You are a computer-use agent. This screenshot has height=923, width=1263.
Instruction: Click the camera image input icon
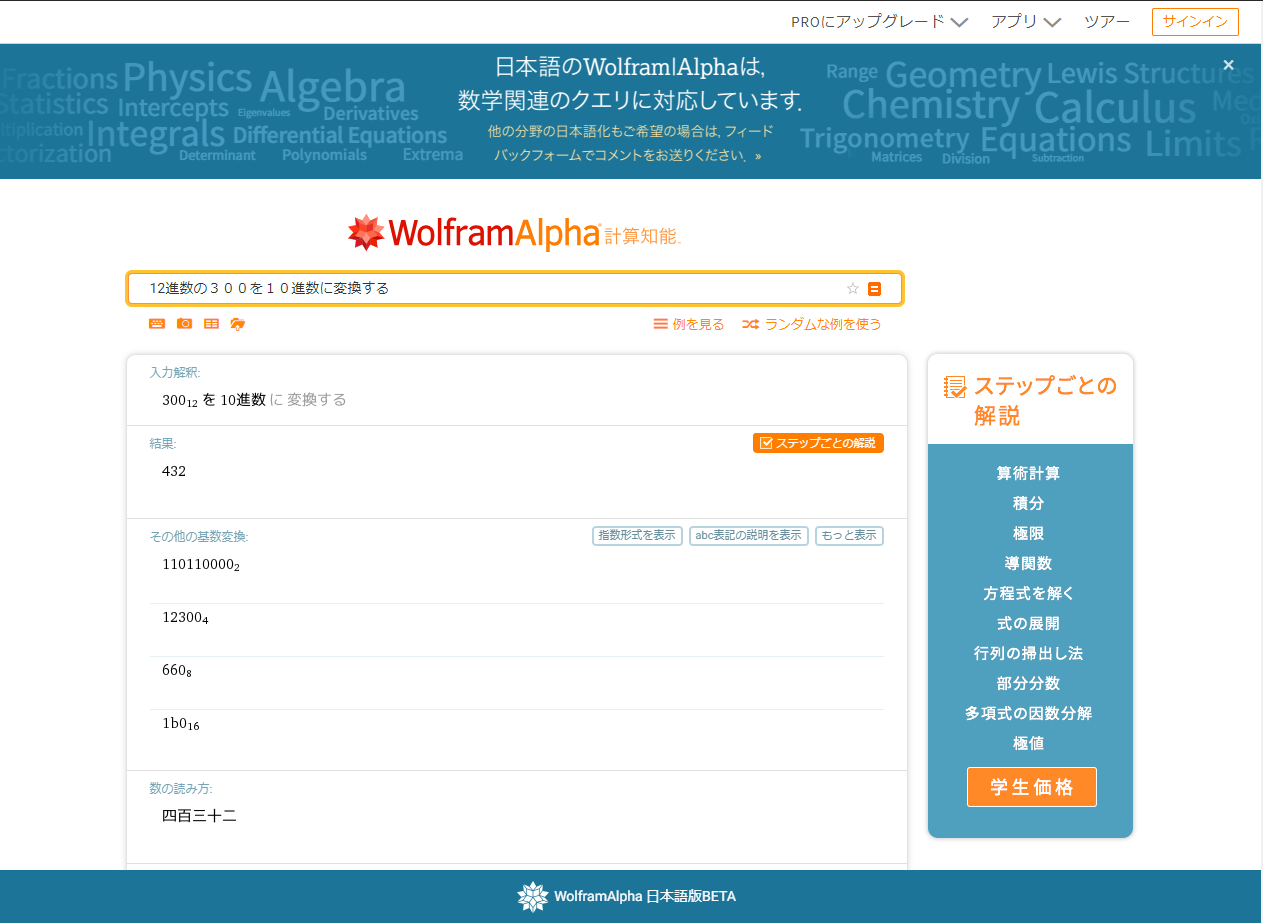tap(184, 324)
